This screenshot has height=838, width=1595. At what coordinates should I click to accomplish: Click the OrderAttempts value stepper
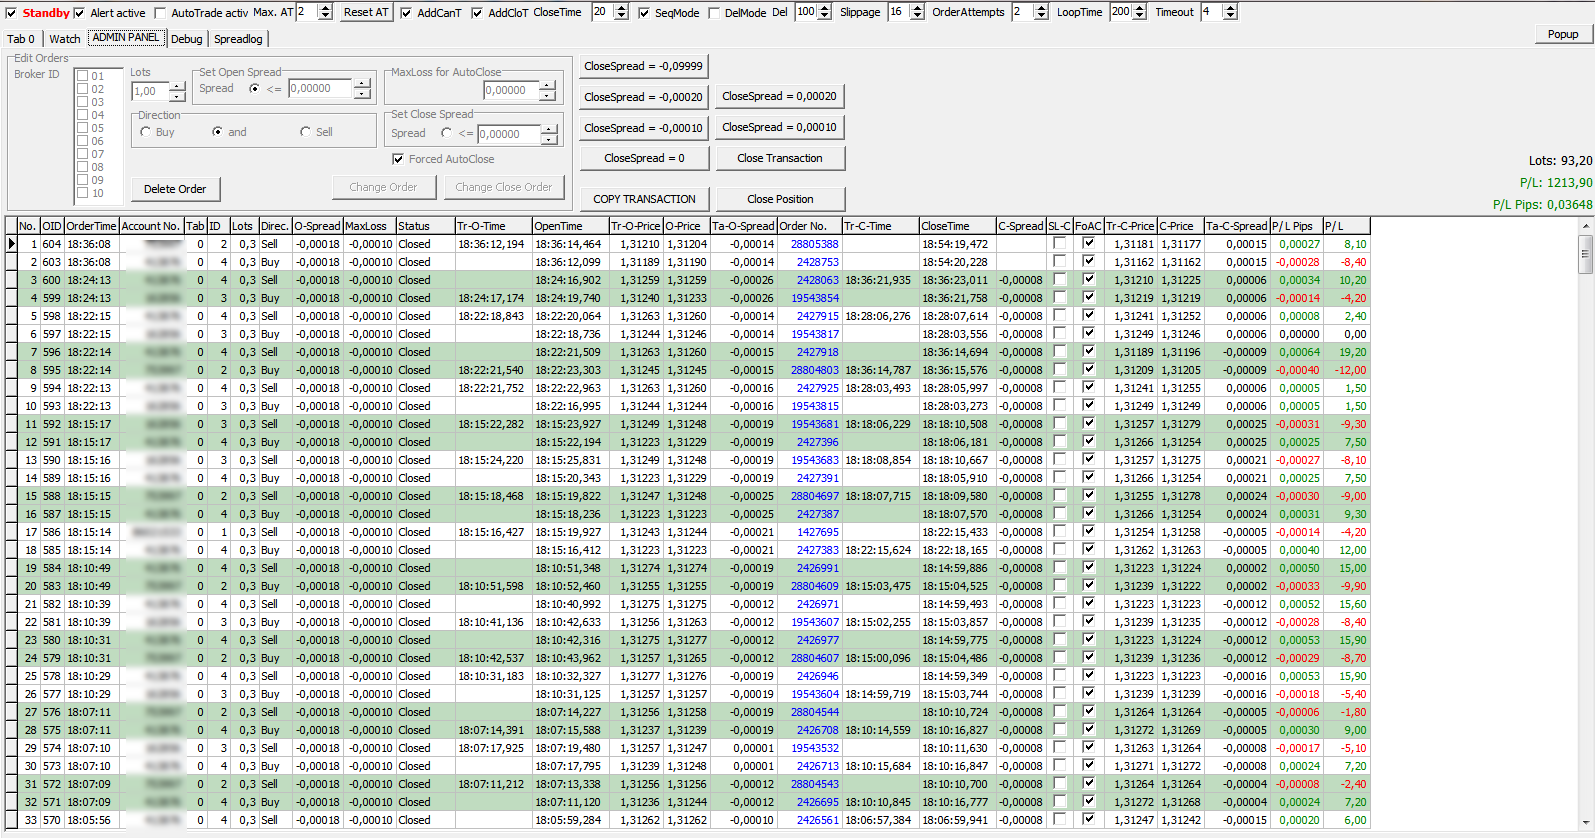pyautogui.click(x=1041, y=12)
